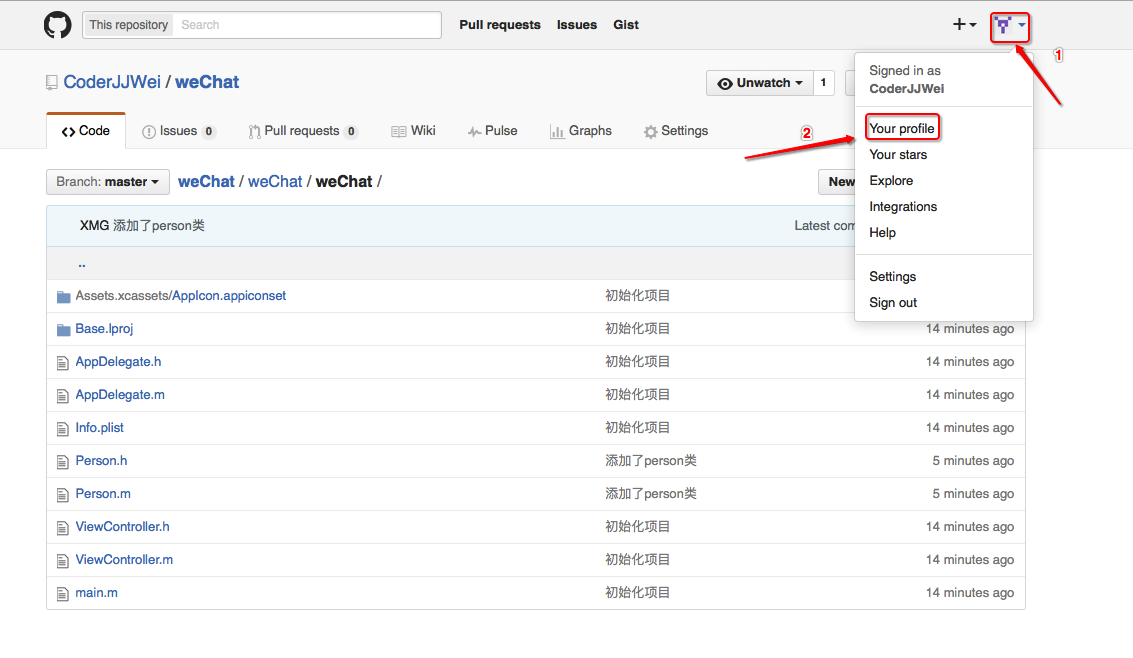Switch to the Pulse tab

coord(492,131)
